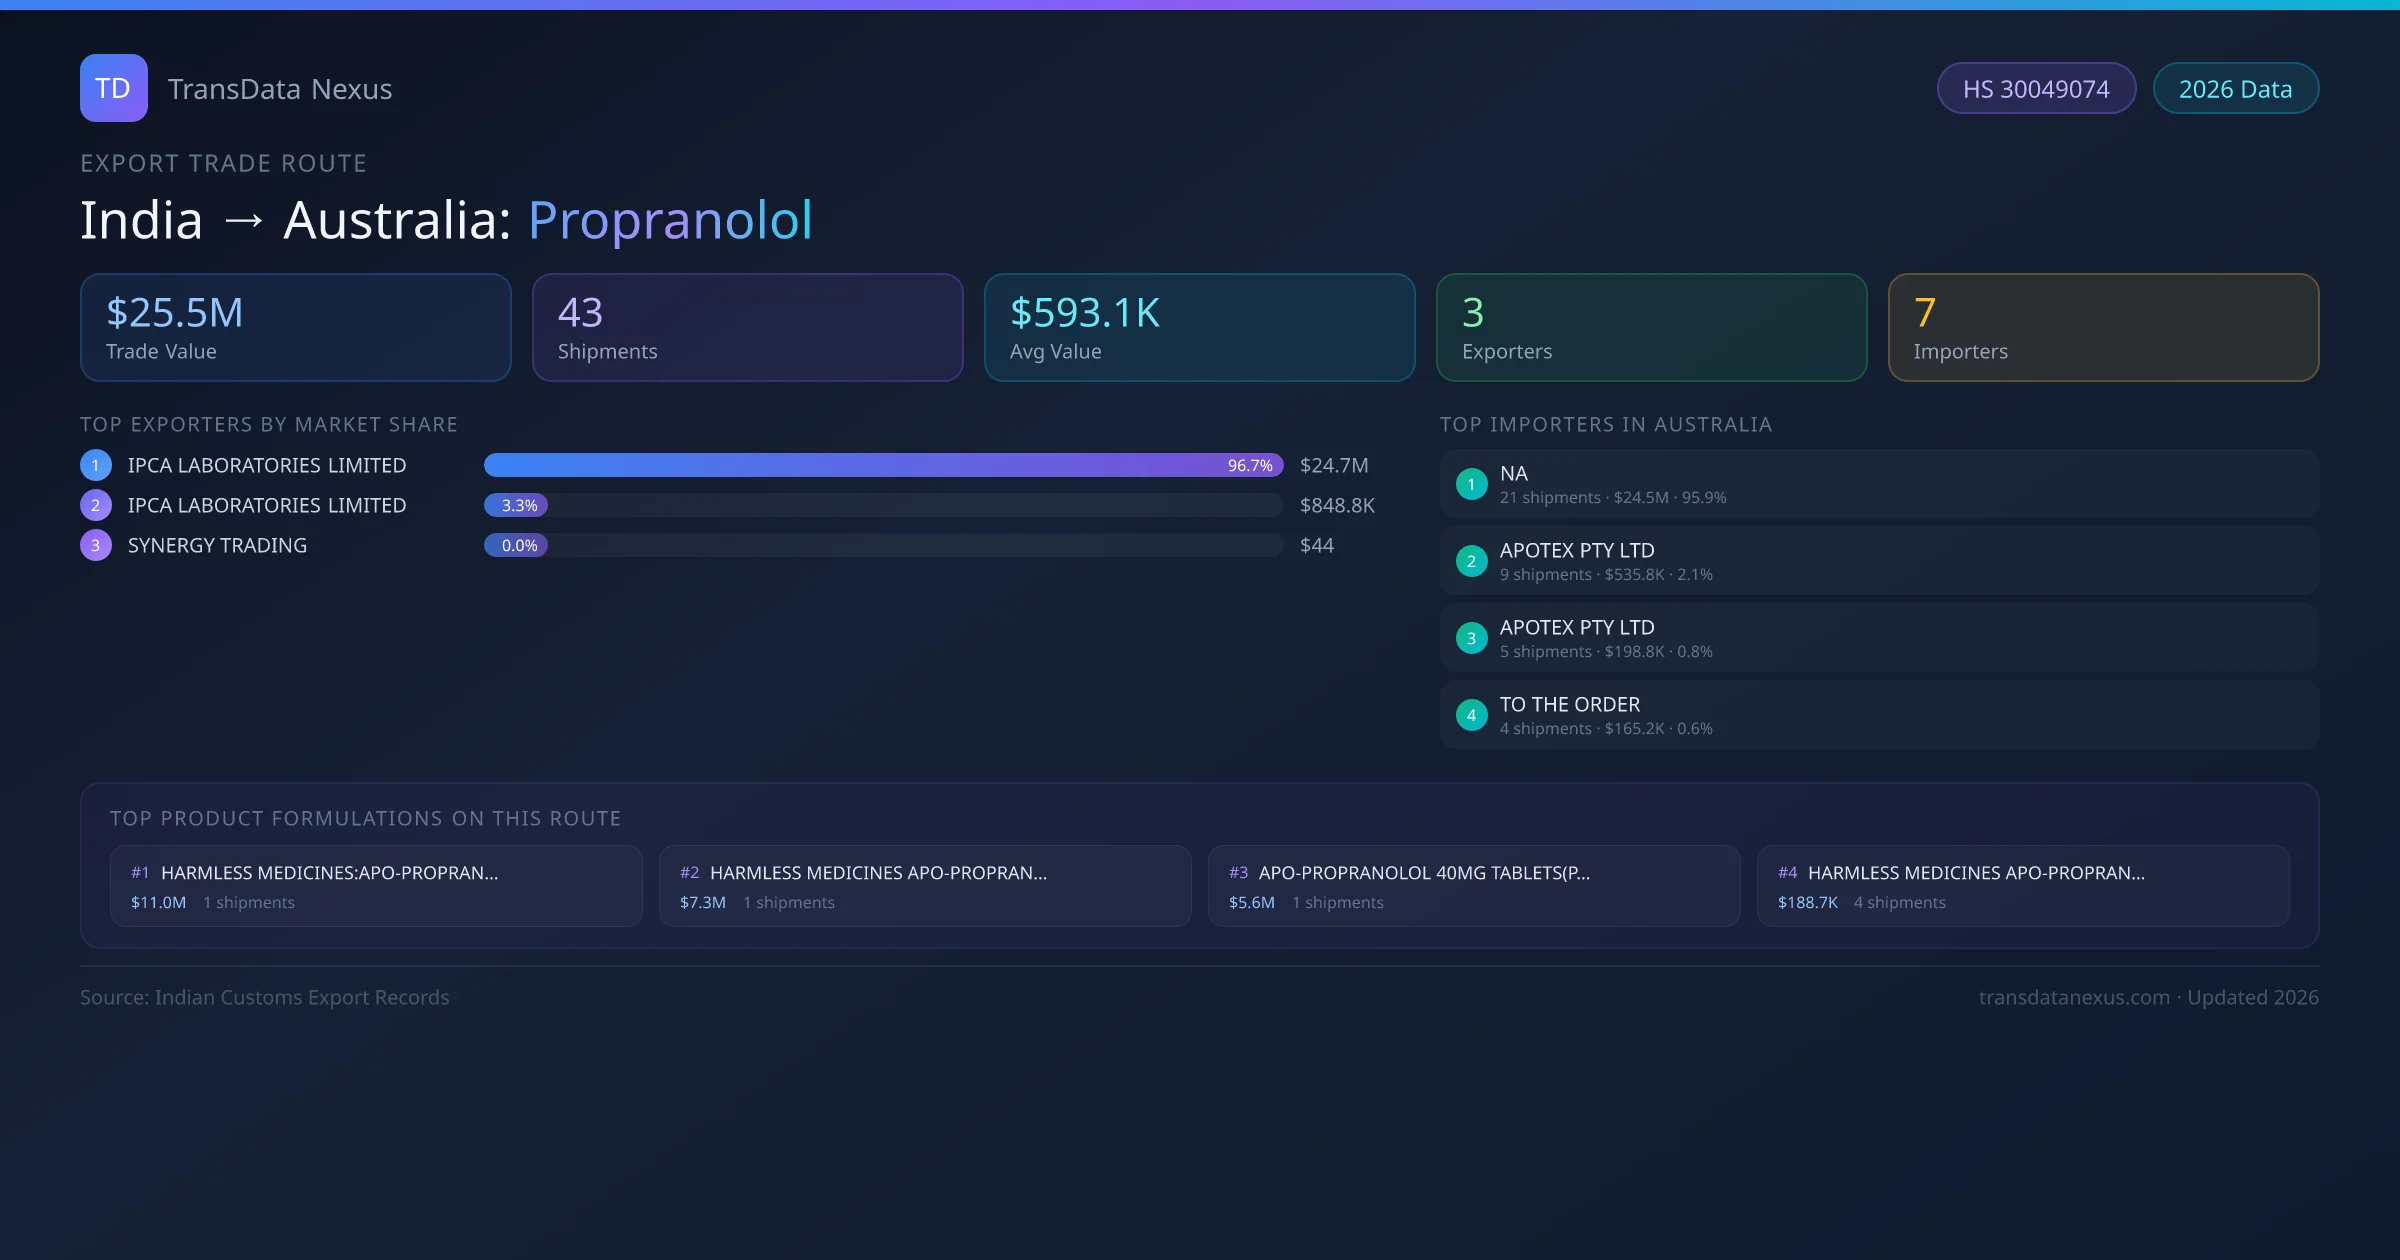Open formulation #1 Harmless Medicines $11.0M card

tap(376, 886)
